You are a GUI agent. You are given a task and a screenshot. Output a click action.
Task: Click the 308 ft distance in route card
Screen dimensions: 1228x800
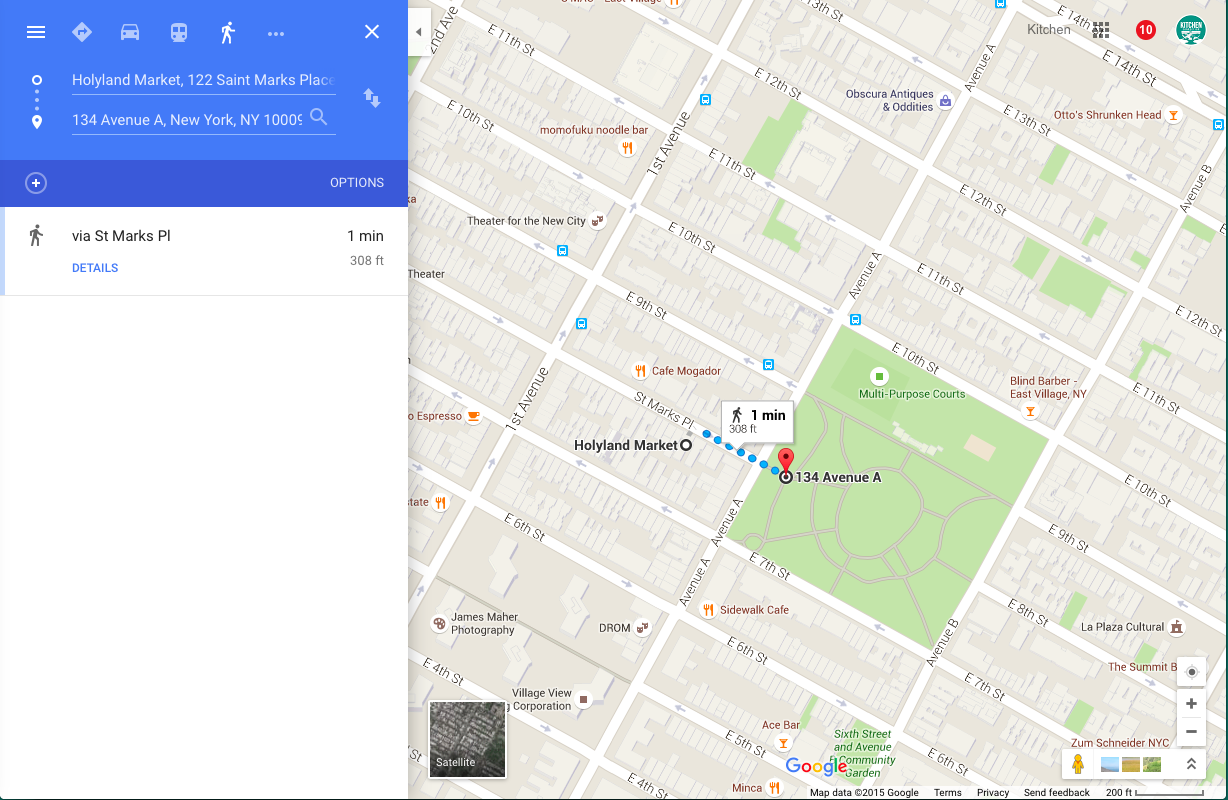coord(367,261)
